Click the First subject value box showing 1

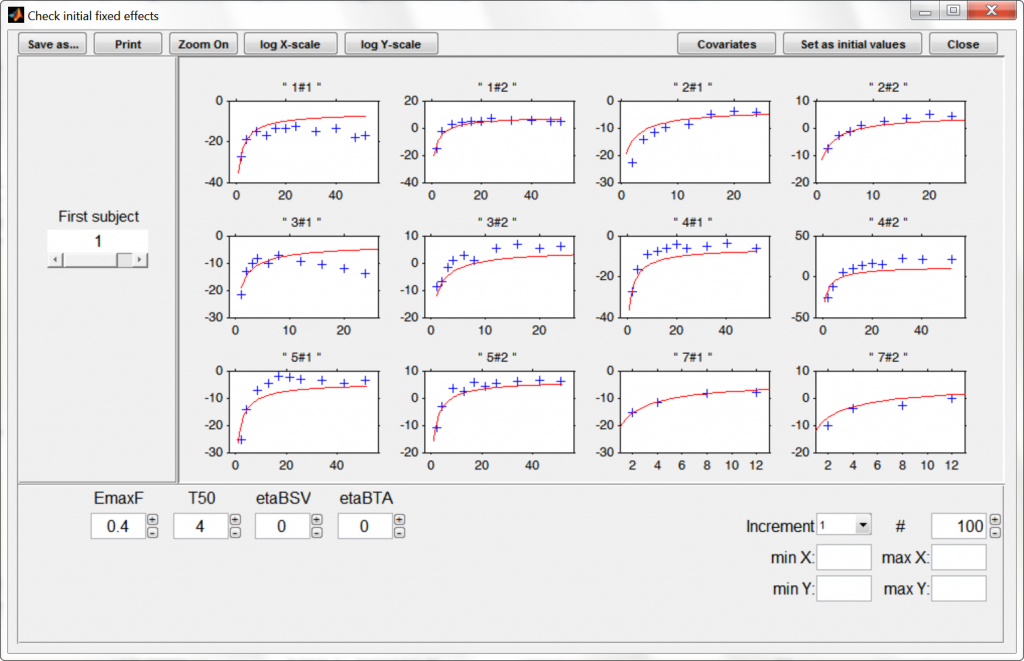click(x=97, y=240)
